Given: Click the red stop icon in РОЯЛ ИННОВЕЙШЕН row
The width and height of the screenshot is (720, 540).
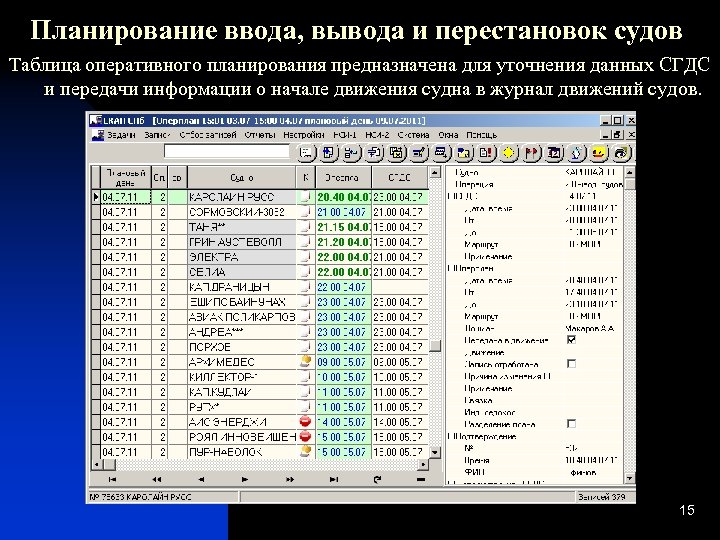Looking at the screenshot, I should 305,437.
